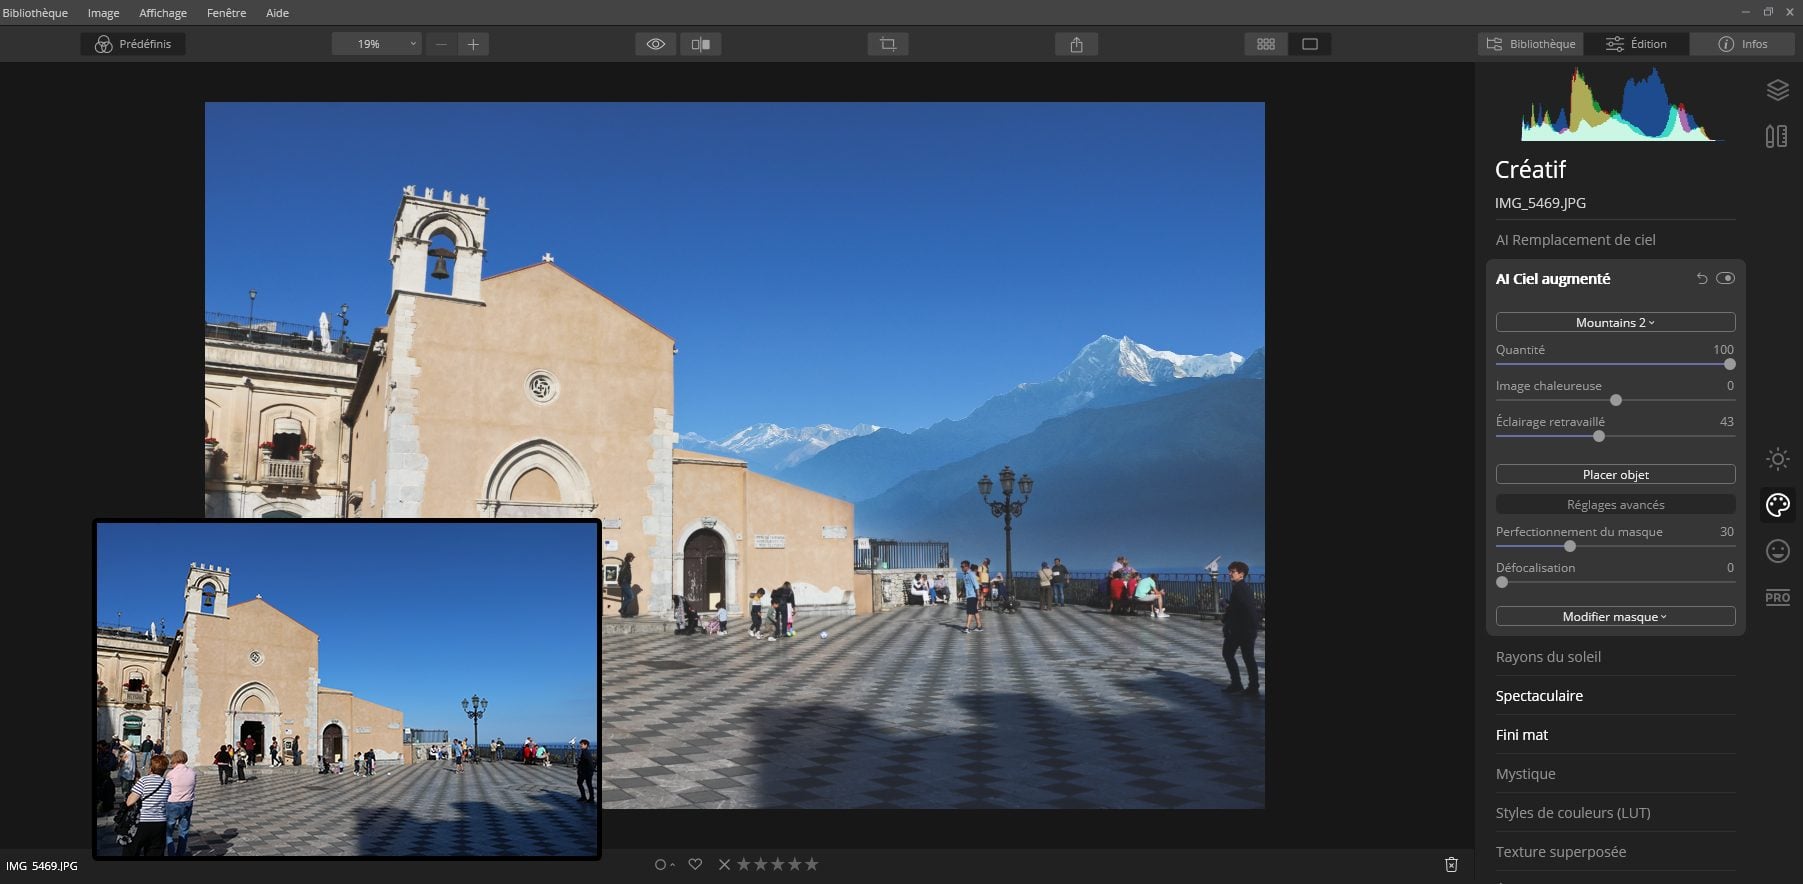The height and width of the screenshot is (884, 1803).
Task: Switch to the Édition tab
Action: pos(1637,44)
